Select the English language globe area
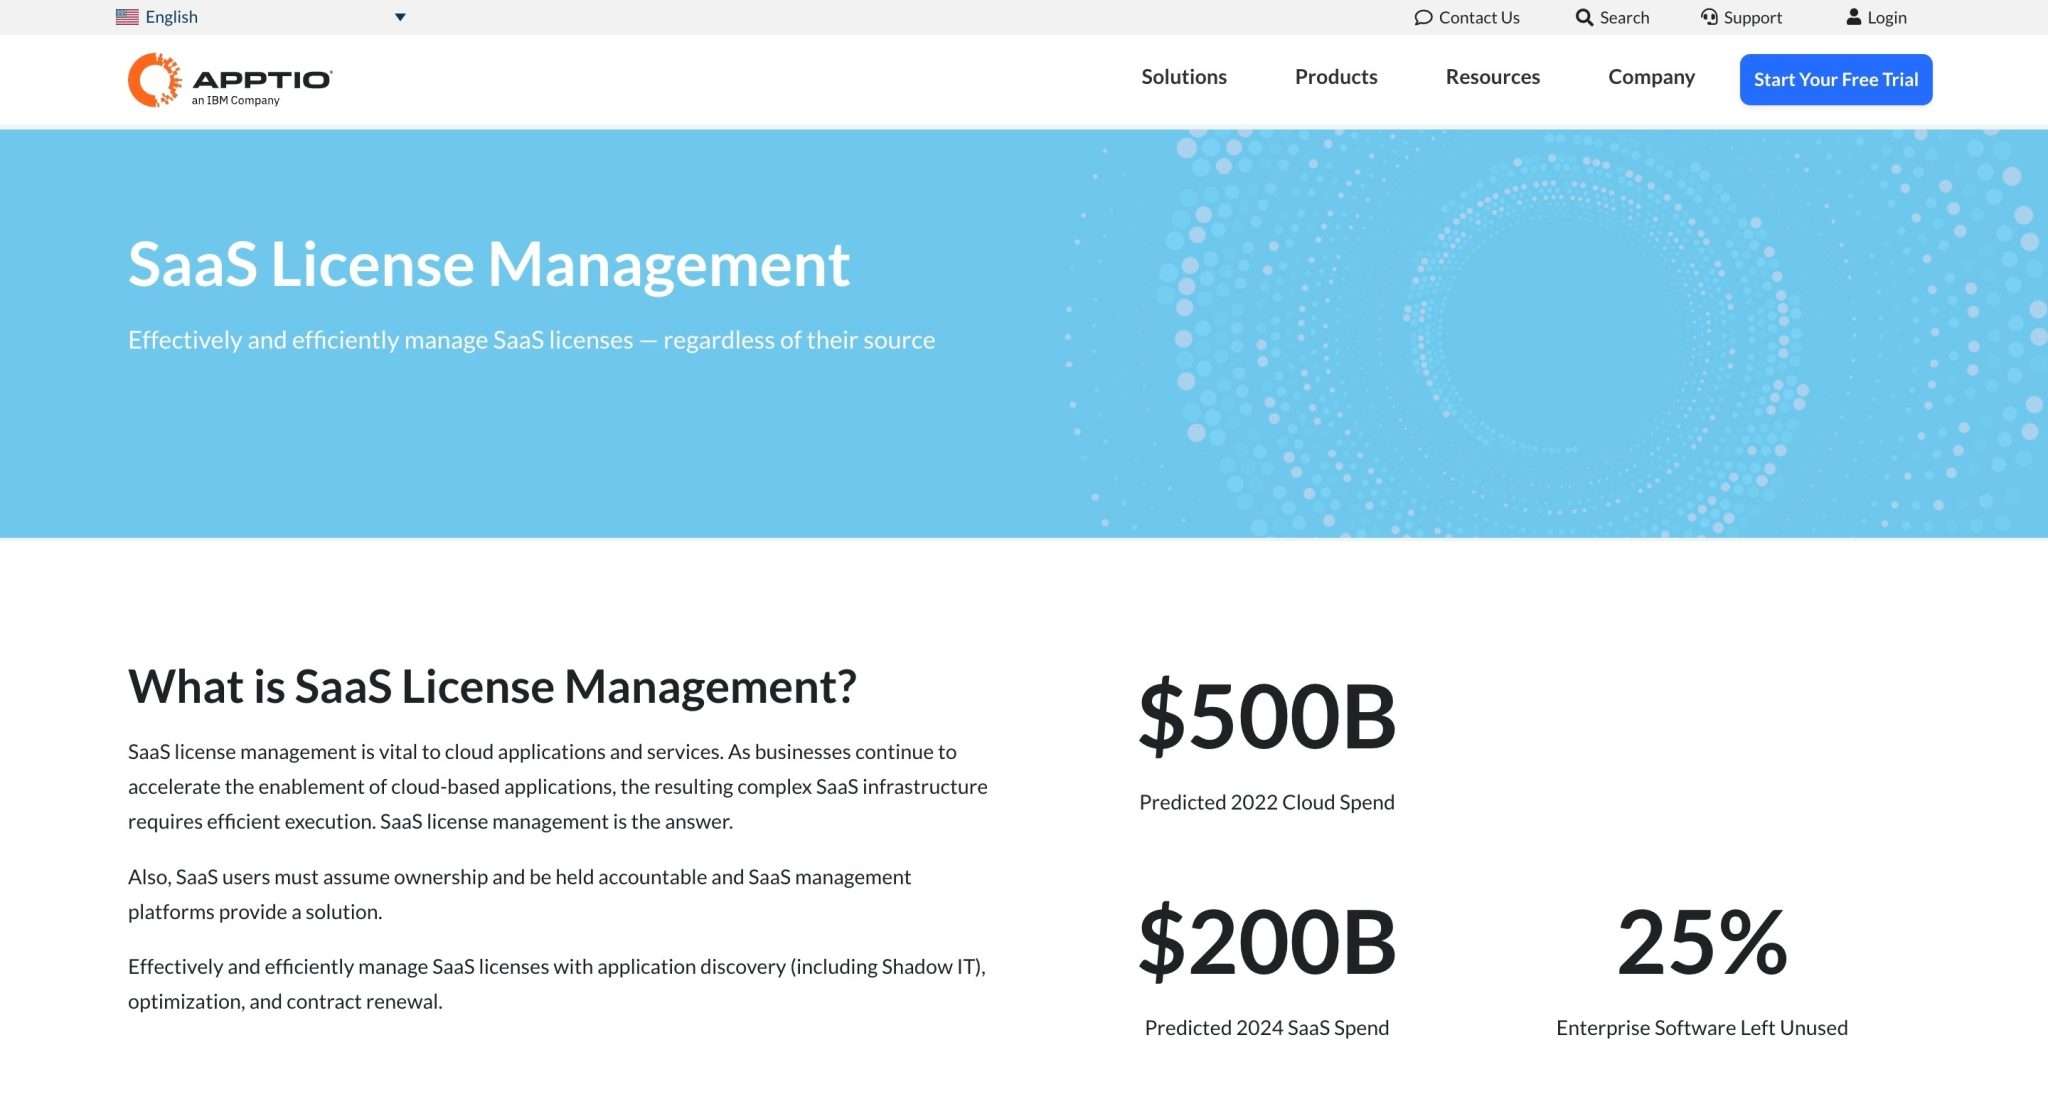Viewport: 2048px width, 1114px height. (x=170, y=16)
